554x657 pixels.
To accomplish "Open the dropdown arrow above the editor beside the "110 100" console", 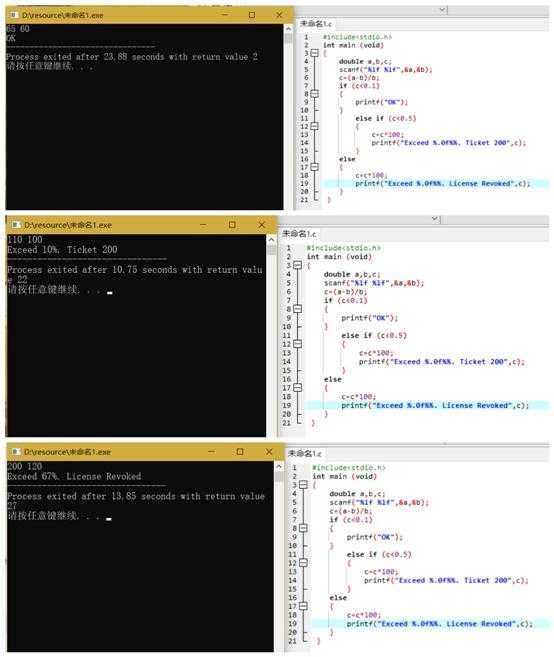I will [x=435, y=219].
